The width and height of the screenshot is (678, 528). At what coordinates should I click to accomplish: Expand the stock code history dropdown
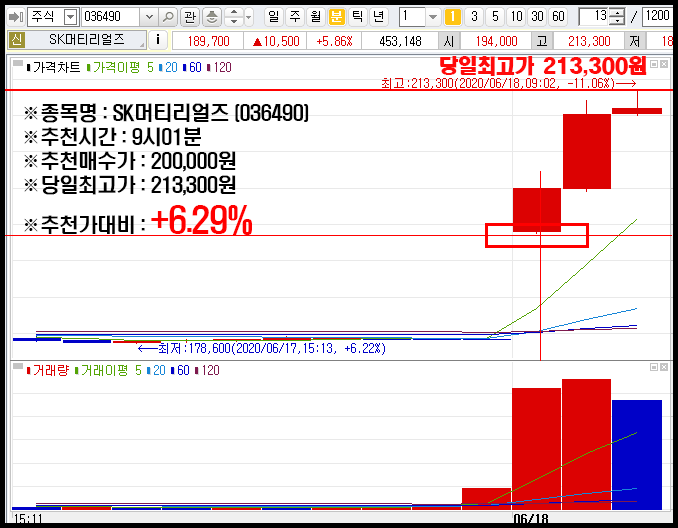[149, 17]
